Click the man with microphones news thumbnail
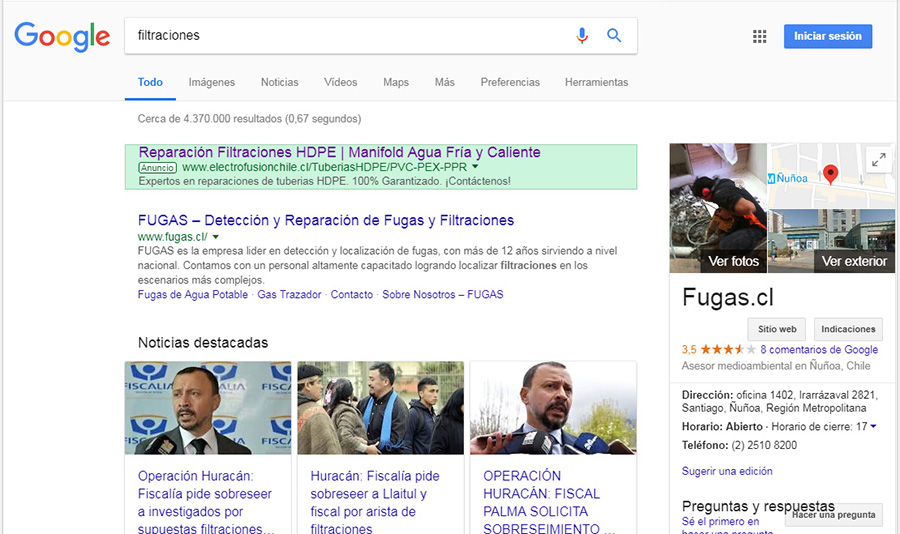Screen dimensions: 900x534 pyautogui.click(x=553, y=408)
